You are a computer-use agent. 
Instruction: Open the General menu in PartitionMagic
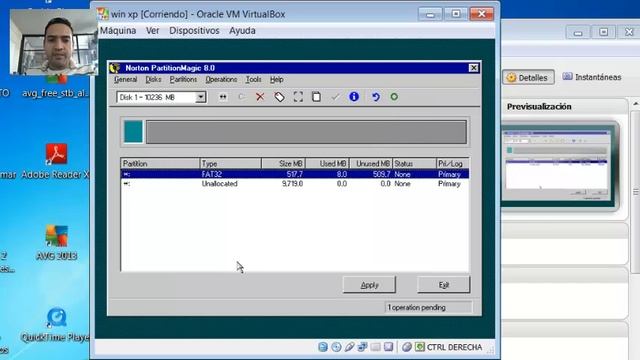(125, 79)
